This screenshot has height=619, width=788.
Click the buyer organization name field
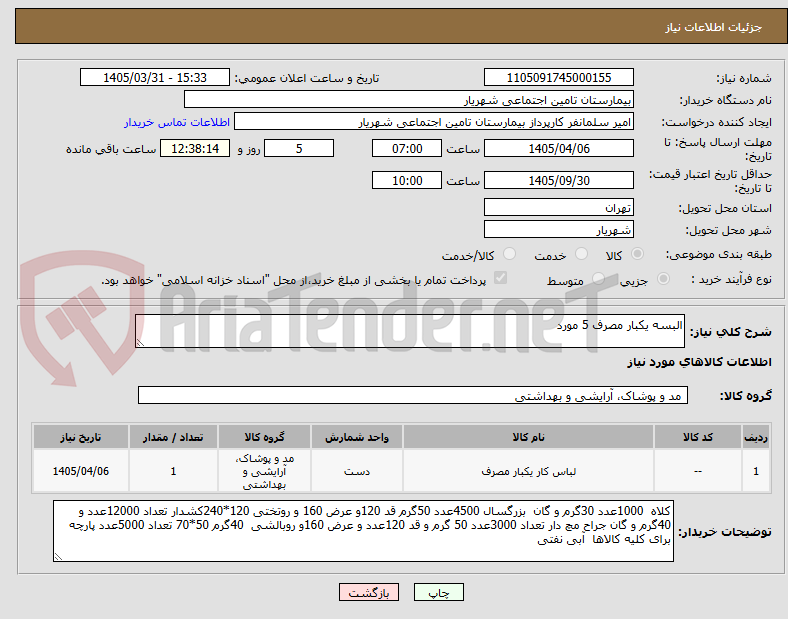coord(409,100)
